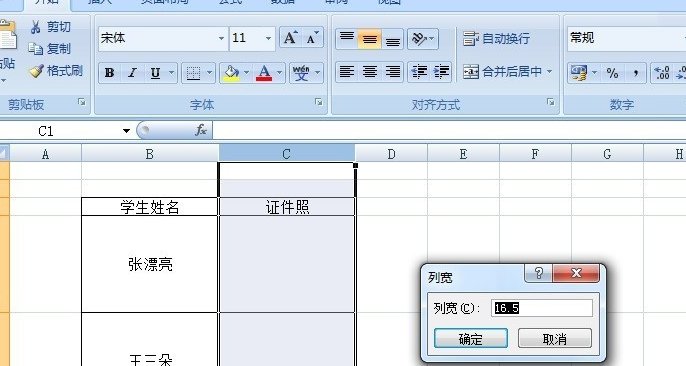Screen dimensions: 686x366
Task: Click the column width field showing 16.5
Action: (x=542, y=308)
